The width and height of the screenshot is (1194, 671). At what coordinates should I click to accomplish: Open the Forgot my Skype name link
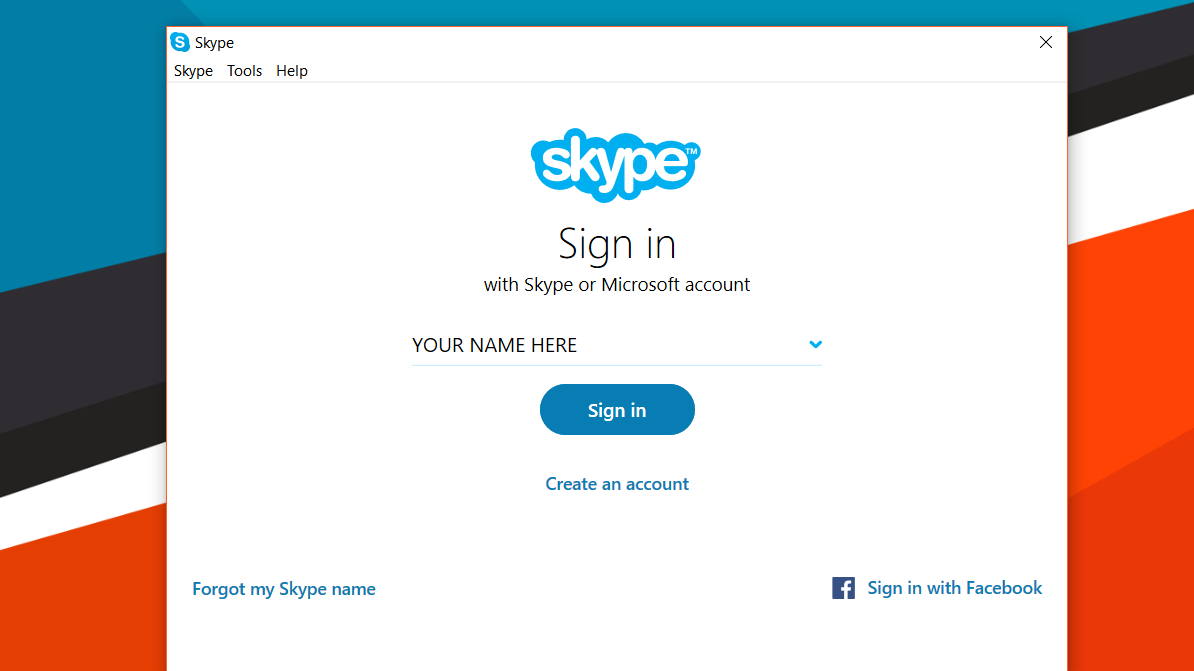tap(284, 589)
